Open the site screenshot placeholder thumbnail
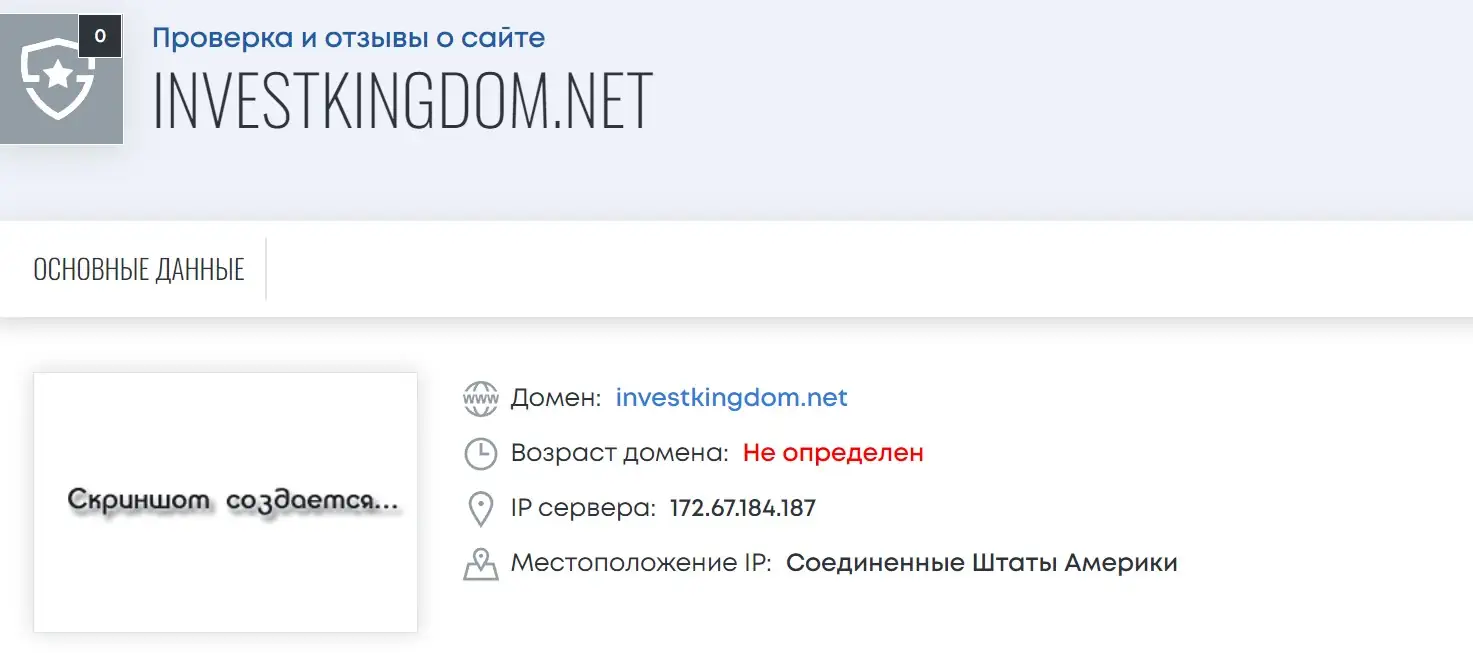Image resolution: width=1473 pixels, height=653 pixels. (x=225, y=502)
